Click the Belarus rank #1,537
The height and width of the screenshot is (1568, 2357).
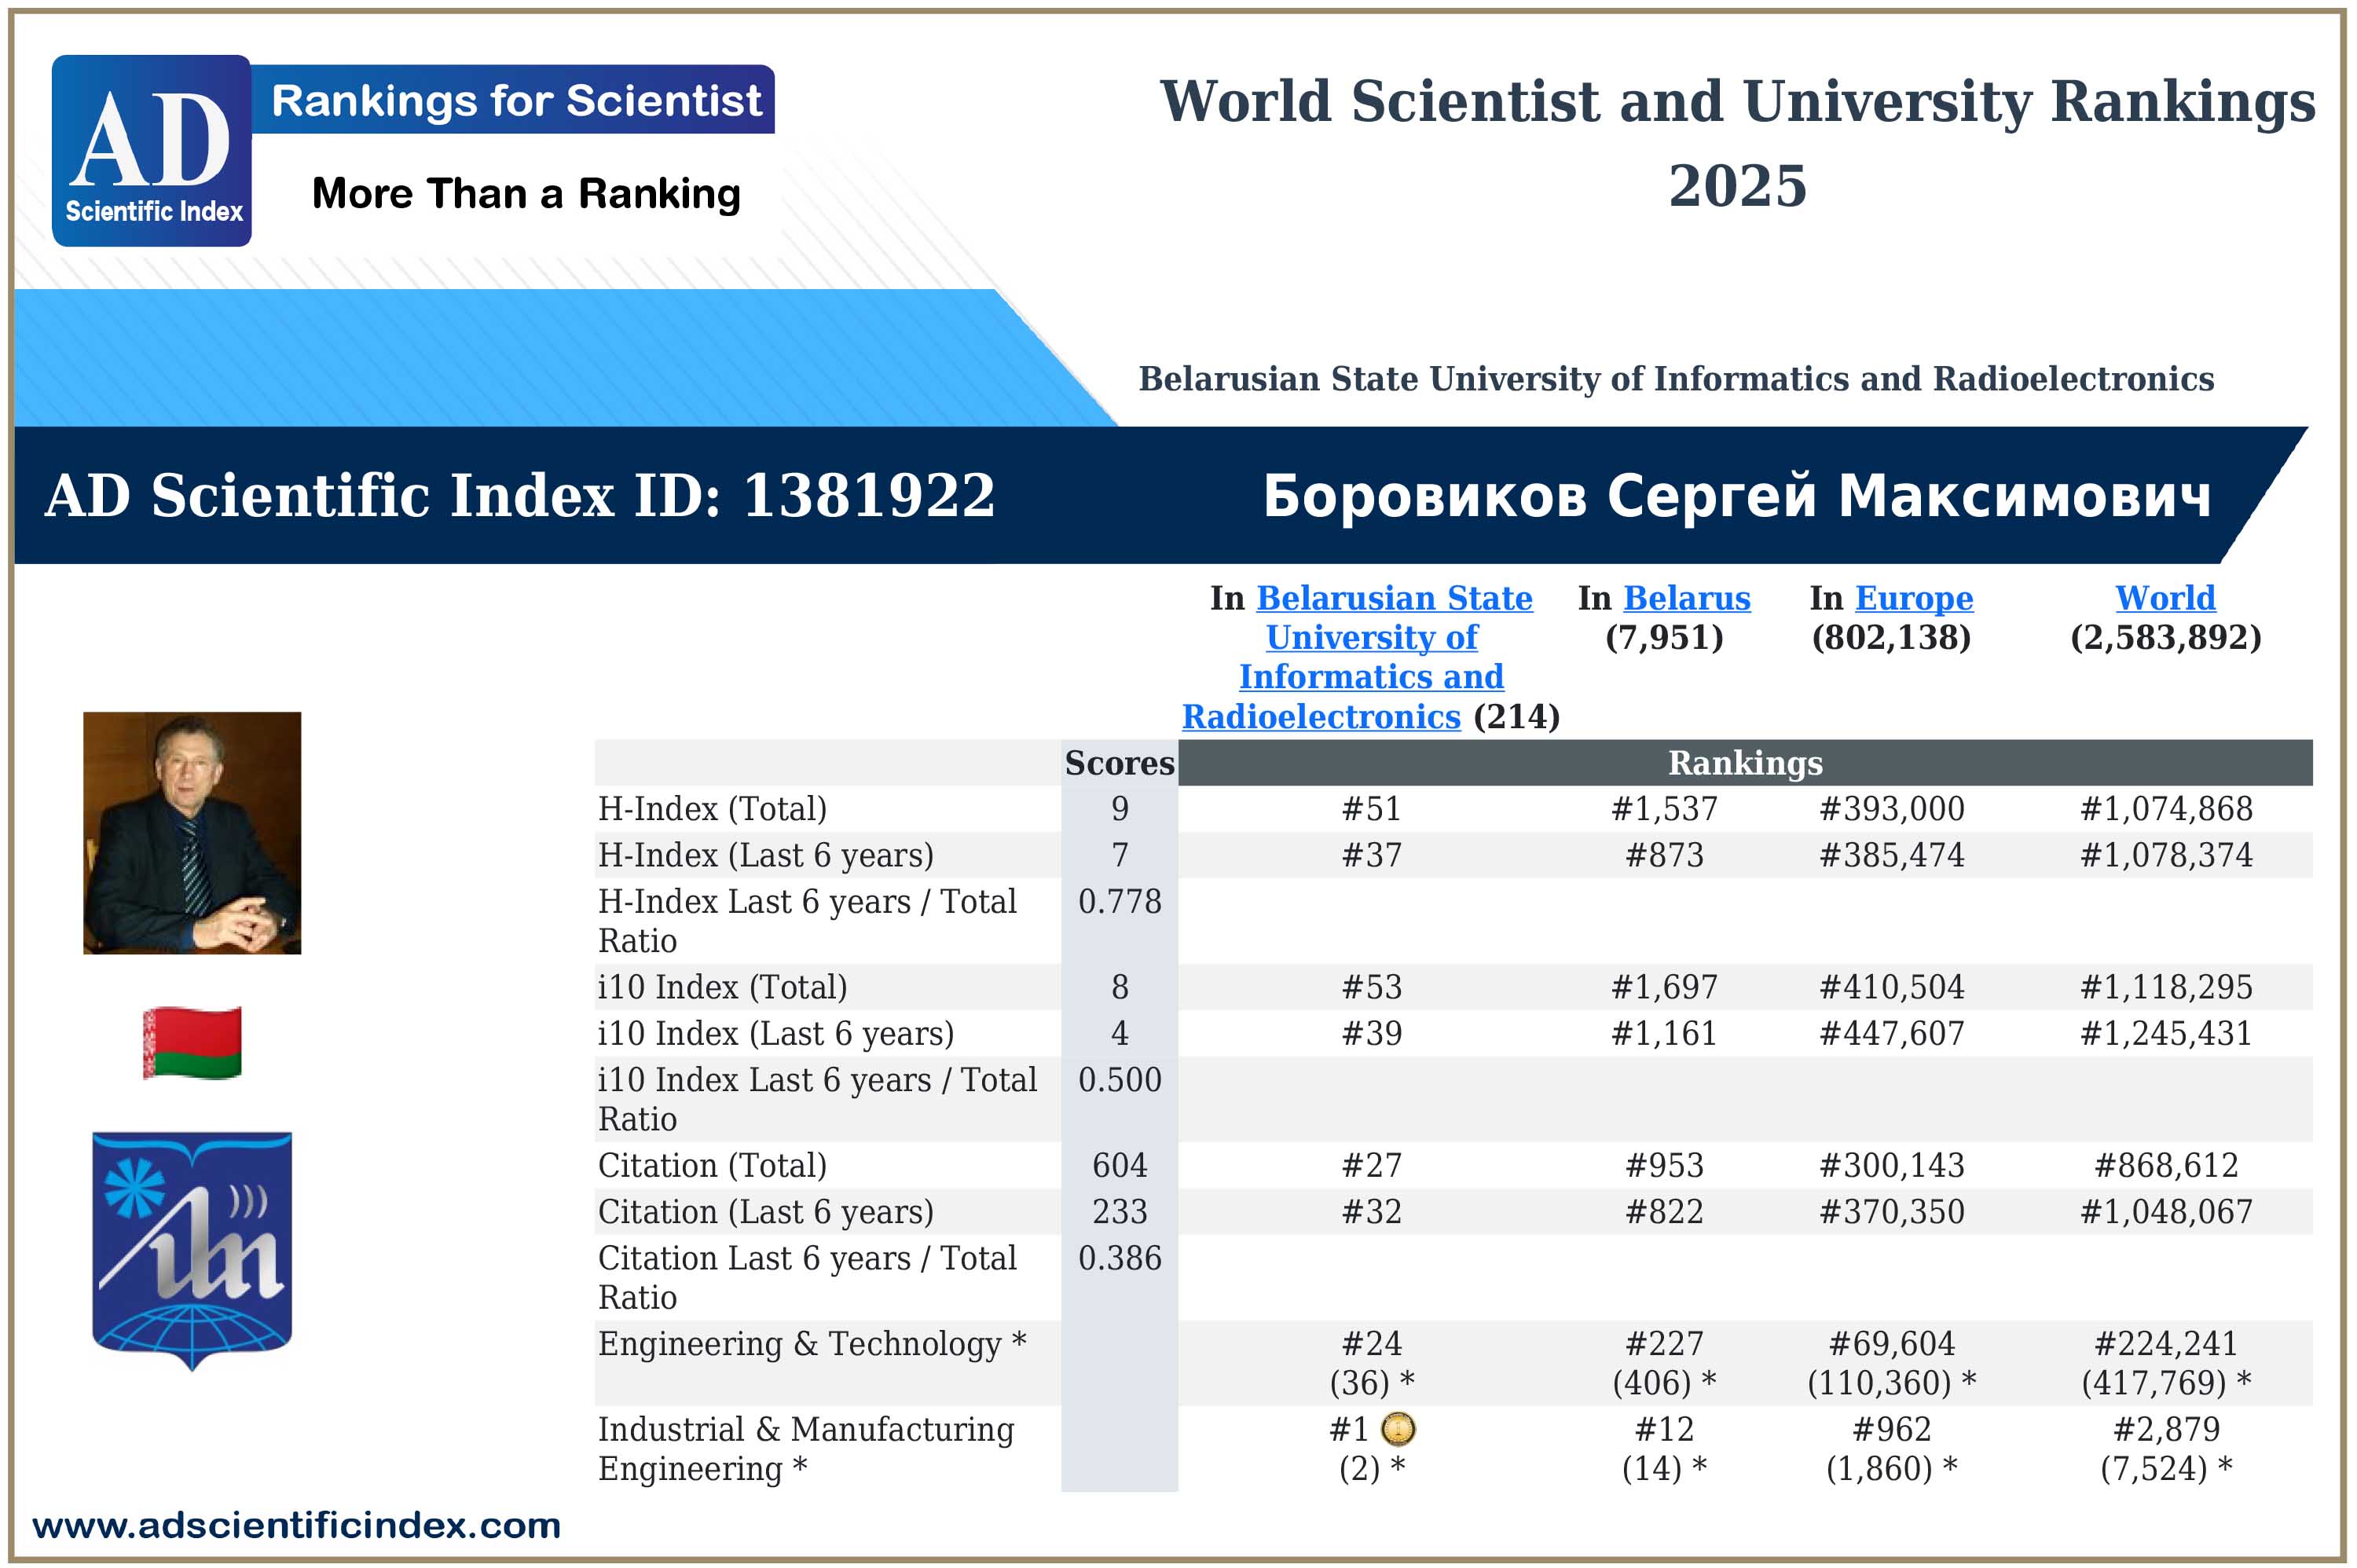pyautogui.click(x=1664, y=809)
